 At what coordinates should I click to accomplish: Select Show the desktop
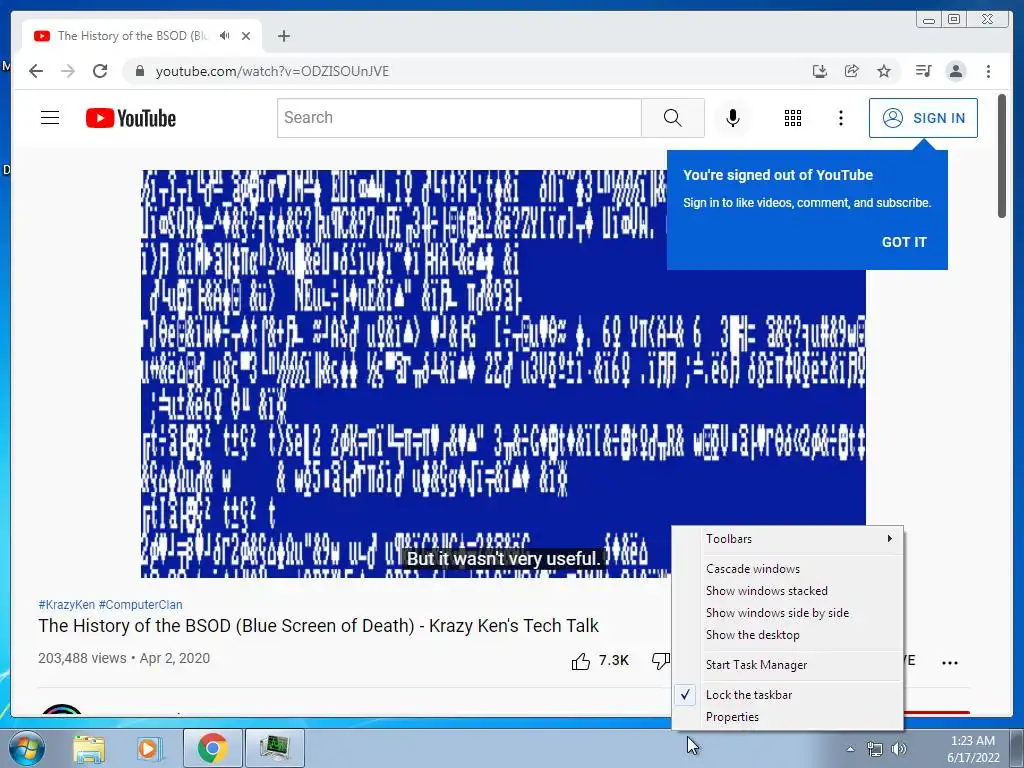(x=788, y=635)
